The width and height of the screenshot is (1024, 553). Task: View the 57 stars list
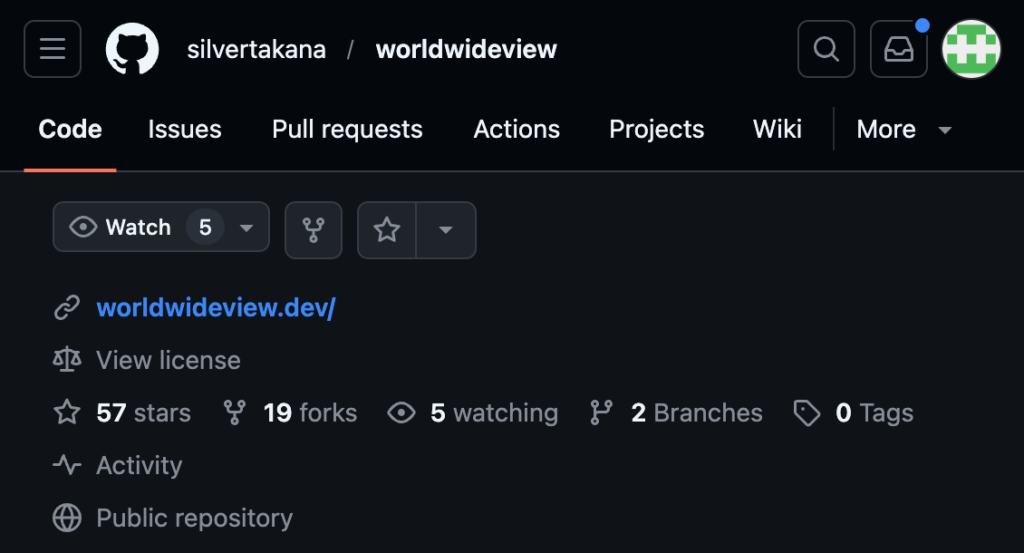click(x=142, y=413)
